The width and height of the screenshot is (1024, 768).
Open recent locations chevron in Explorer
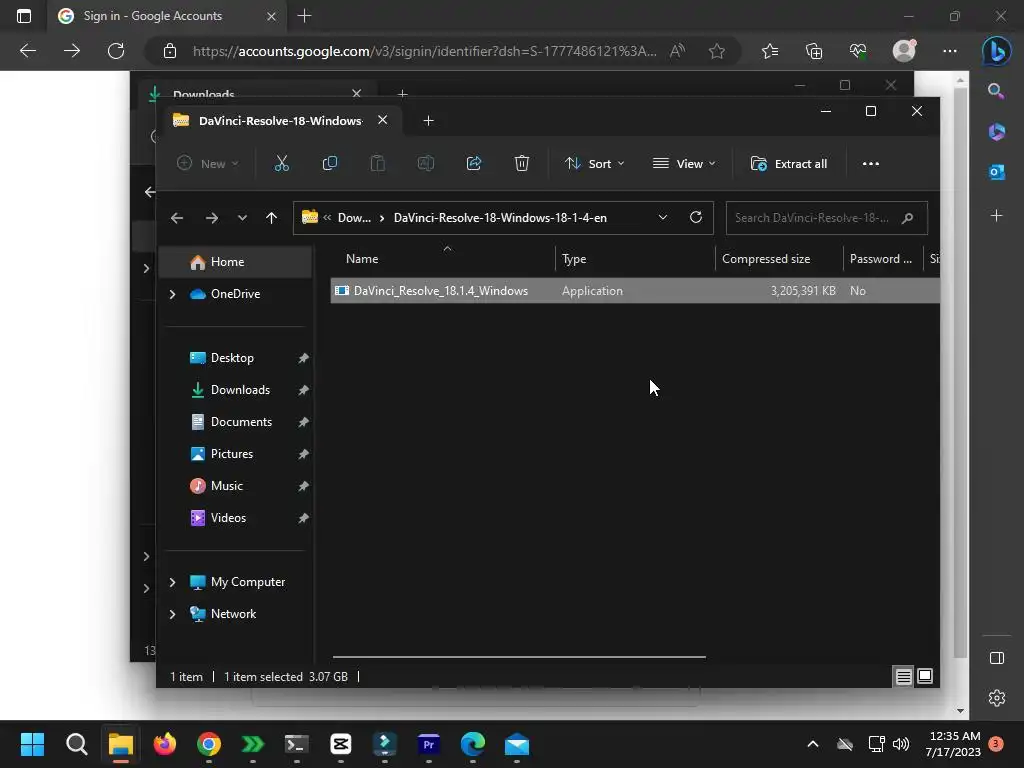(x=242, y=218)
